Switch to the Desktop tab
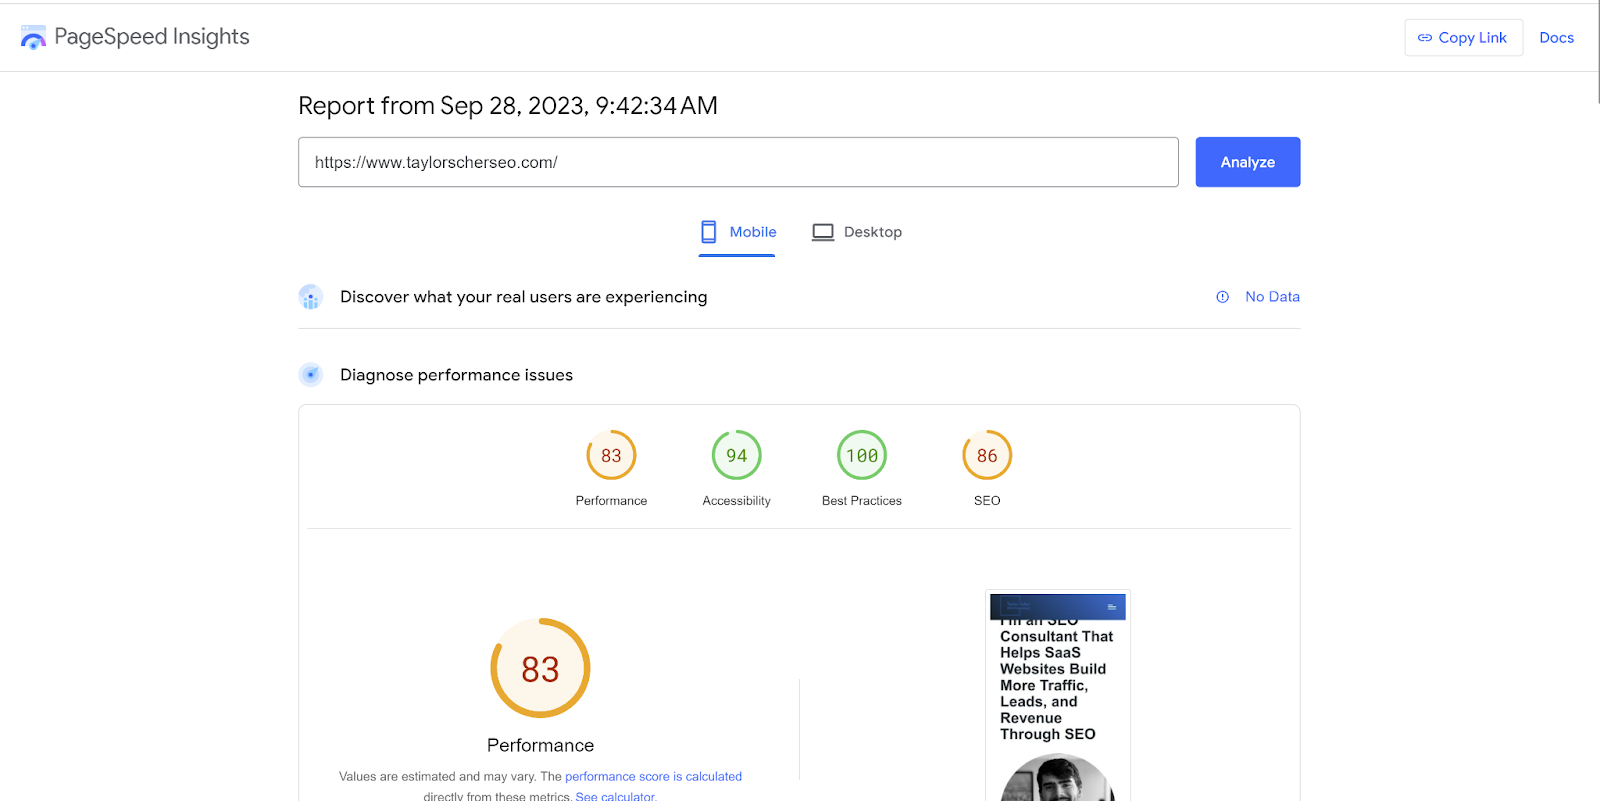1600x801 pixels. [x=857, y=232]
